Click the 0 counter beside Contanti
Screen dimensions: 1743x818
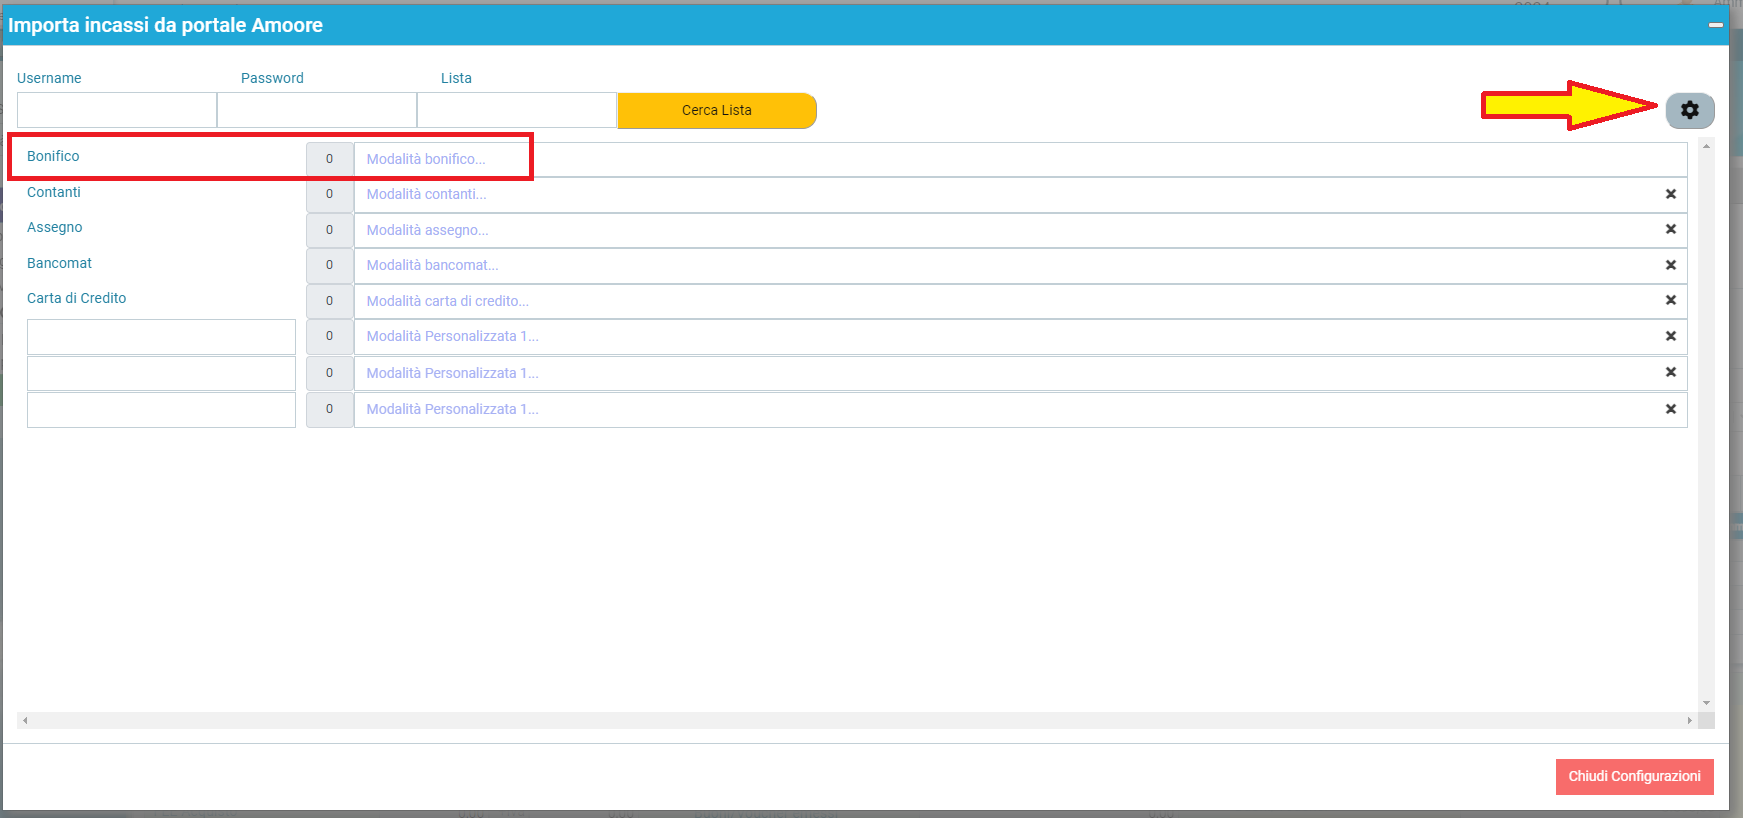pos(329,194)
